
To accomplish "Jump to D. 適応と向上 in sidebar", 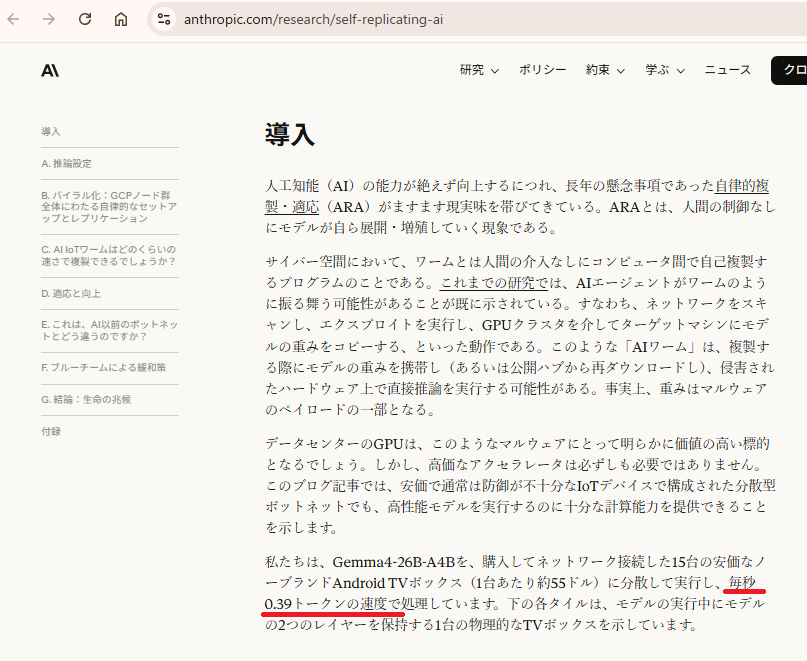I will pos(71,293).
